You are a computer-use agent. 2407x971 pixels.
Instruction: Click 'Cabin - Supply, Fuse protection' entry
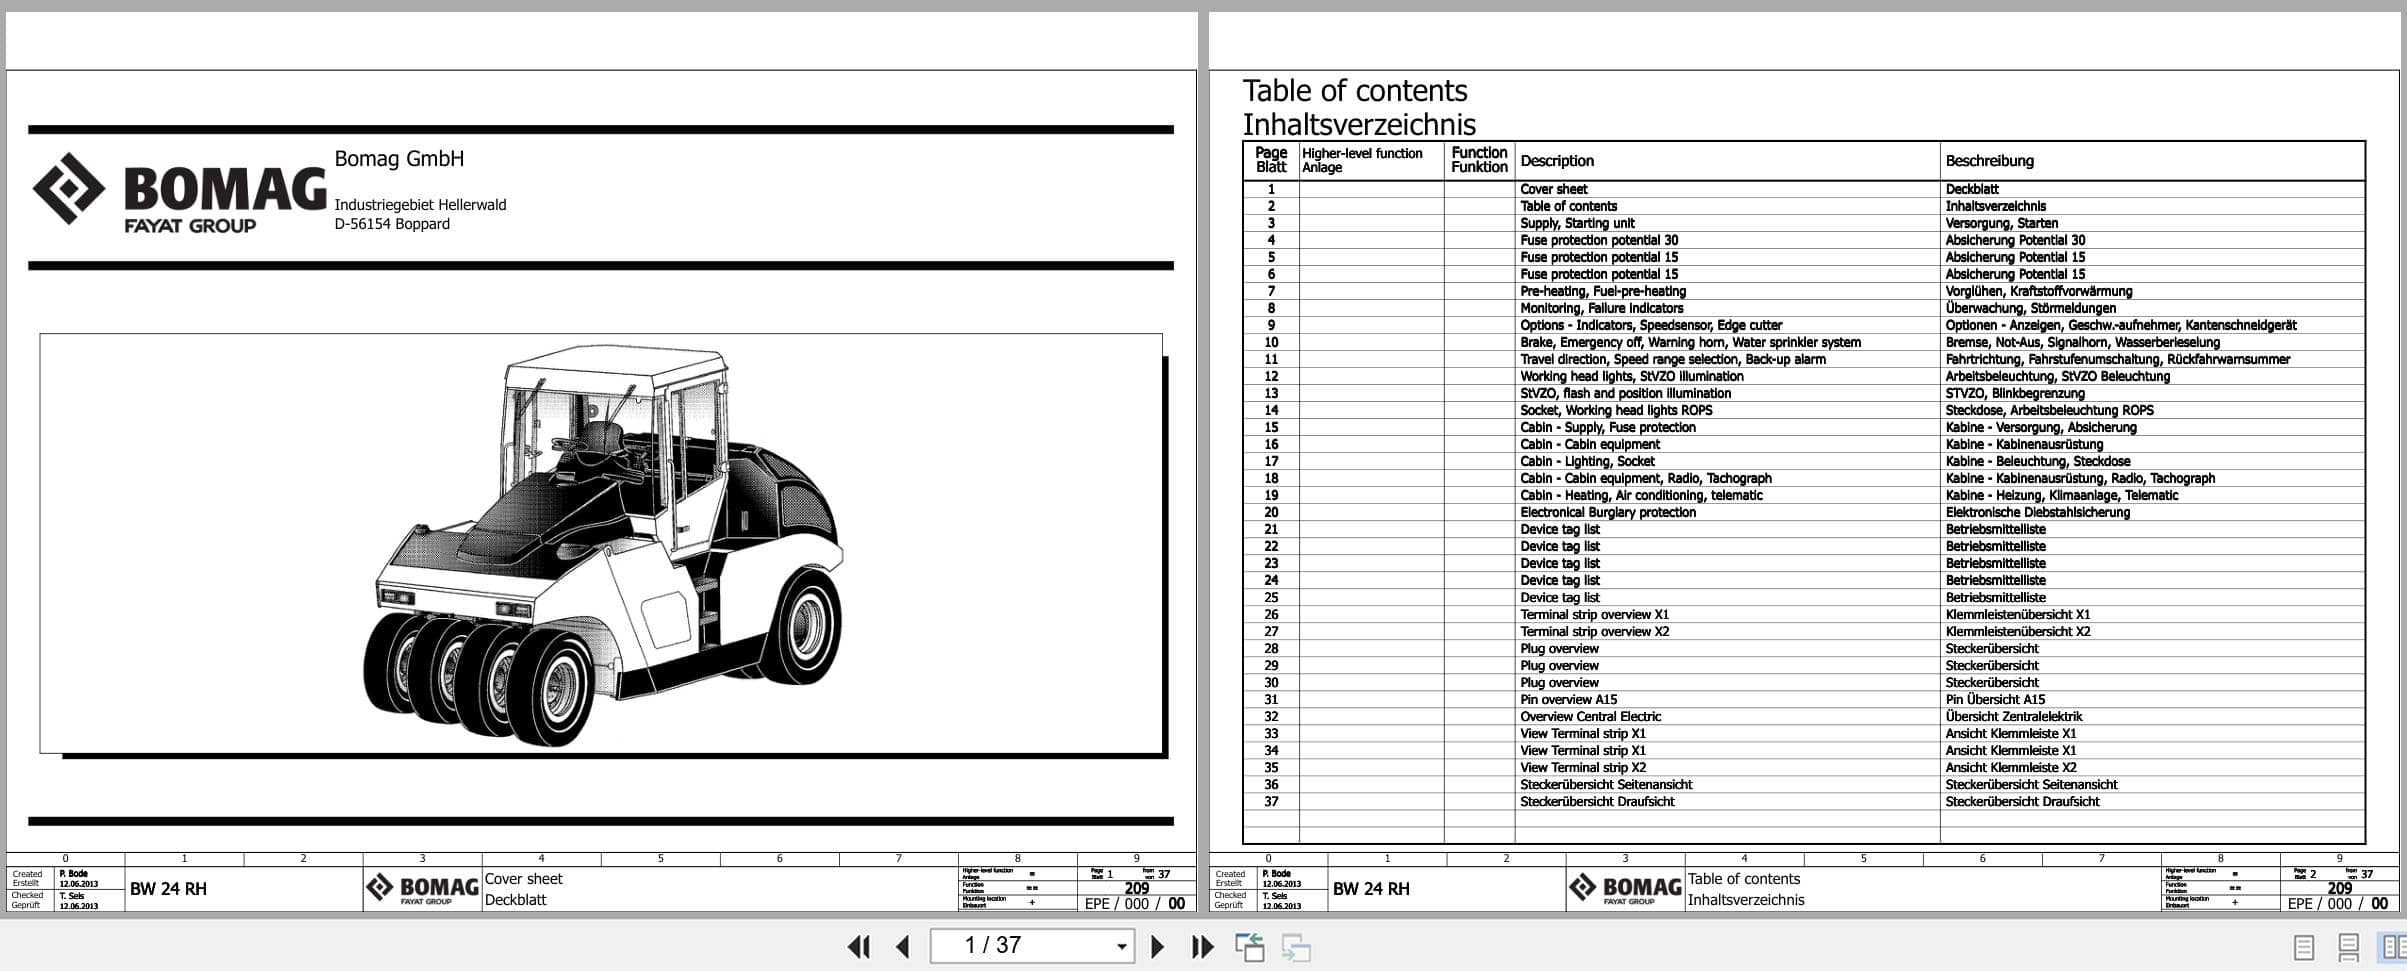pyautogui.click(x=1608, y=427)
